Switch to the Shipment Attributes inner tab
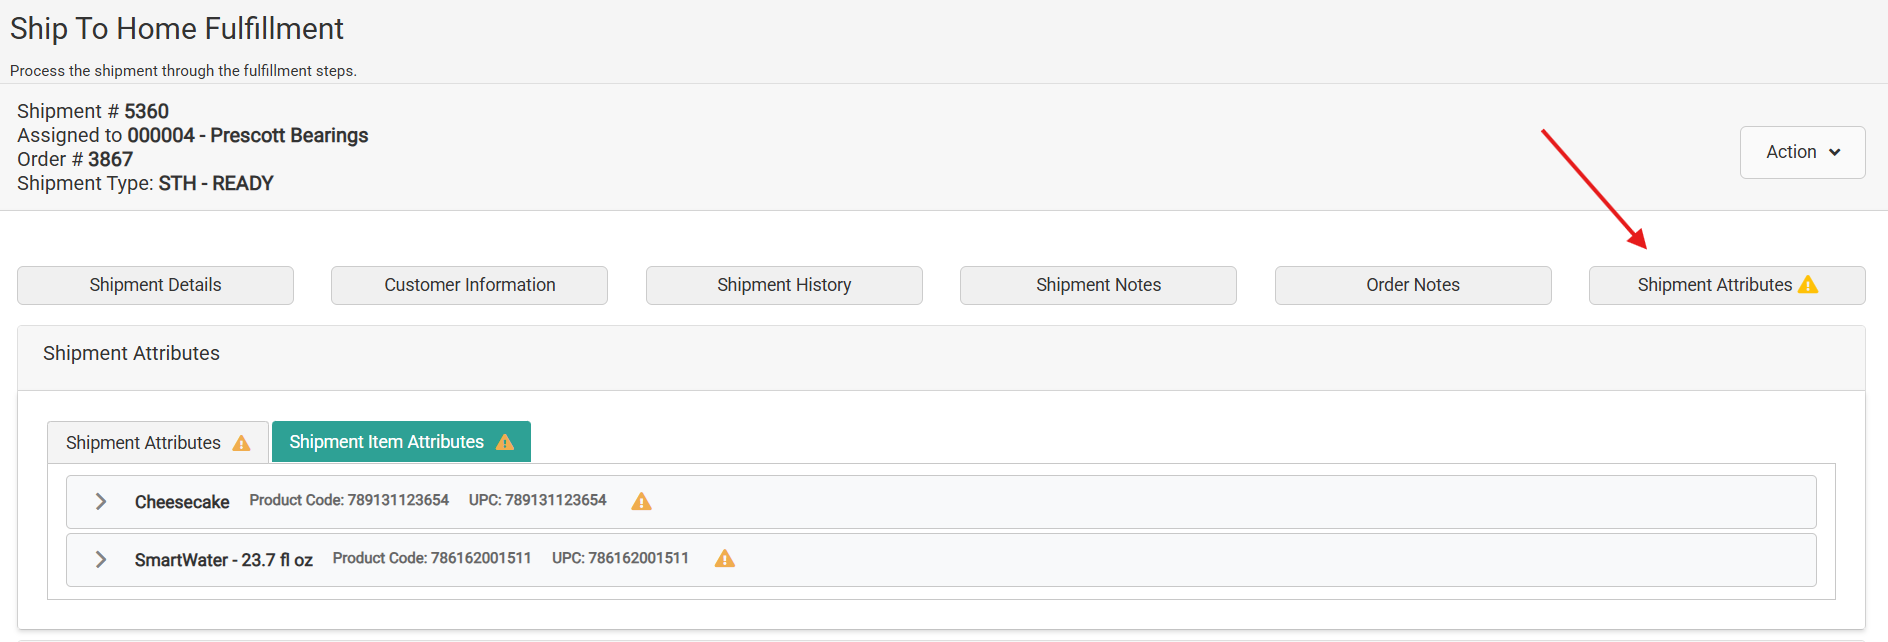Viewport: 1888px width, 642px height. point(144,442)
